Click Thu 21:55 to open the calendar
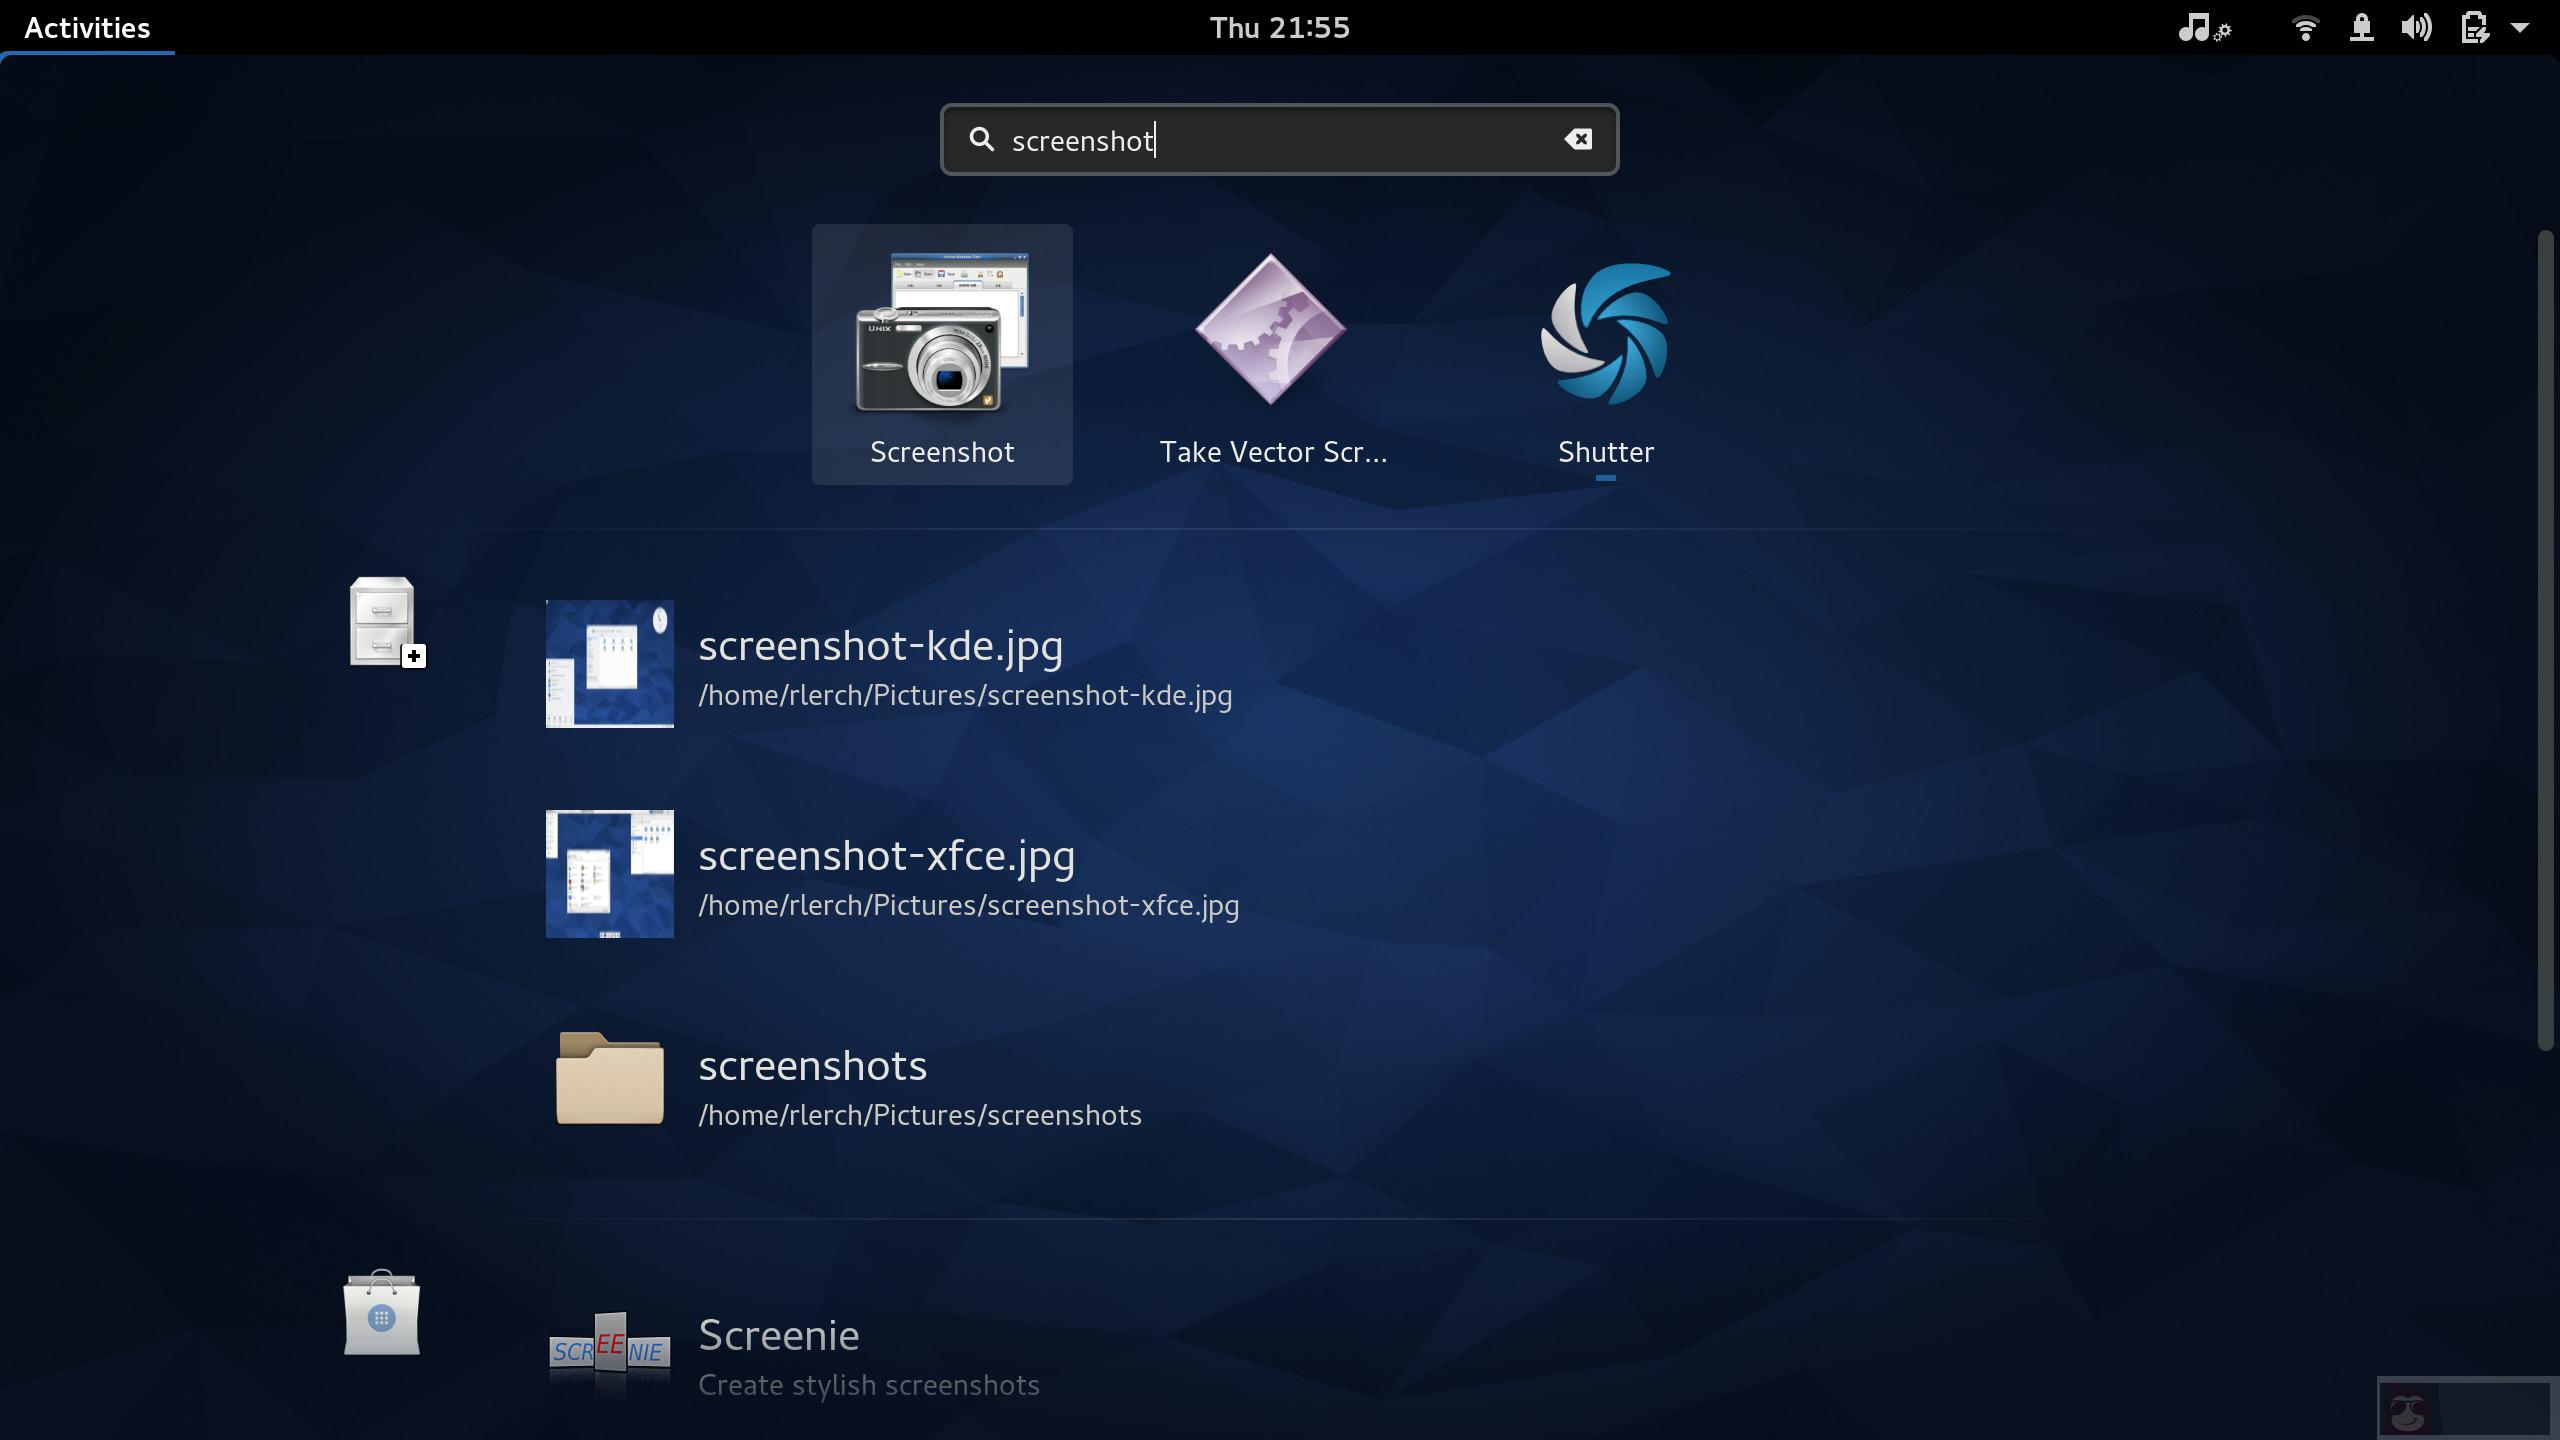2560x1440 pixels. [x=1278, y=27]
